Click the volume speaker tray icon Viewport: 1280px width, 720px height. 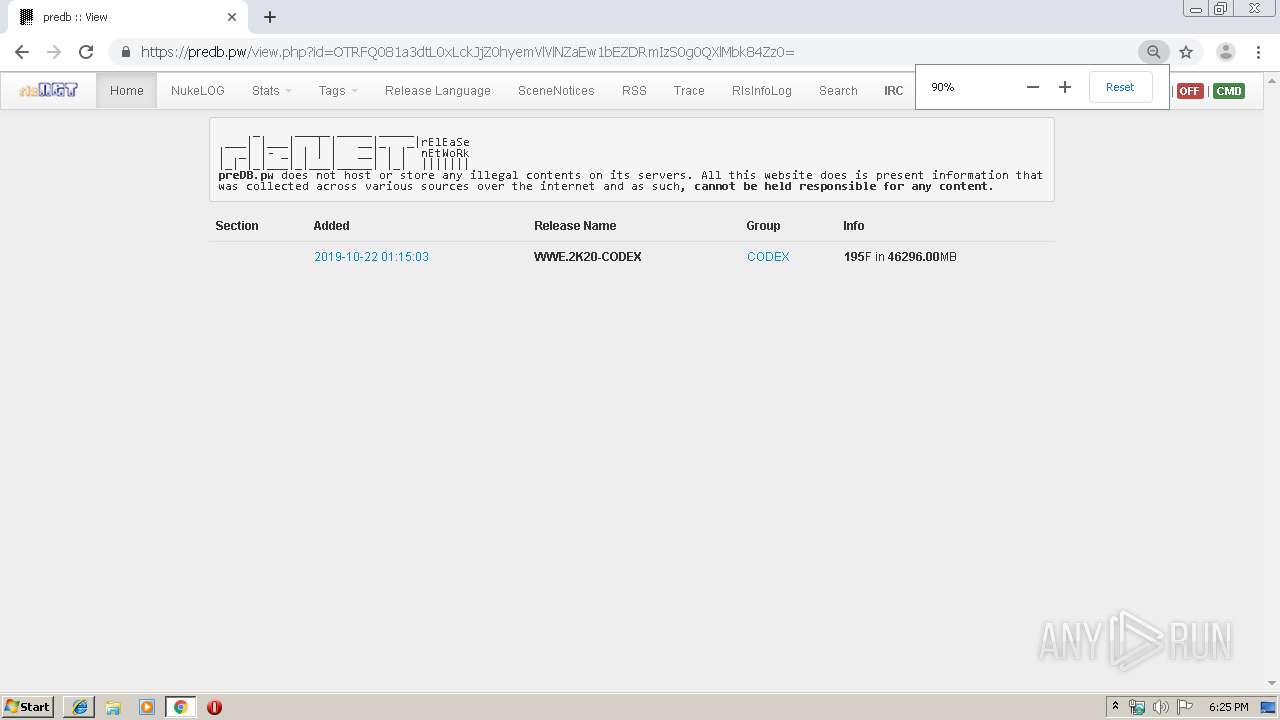[x=1161, y=707]
